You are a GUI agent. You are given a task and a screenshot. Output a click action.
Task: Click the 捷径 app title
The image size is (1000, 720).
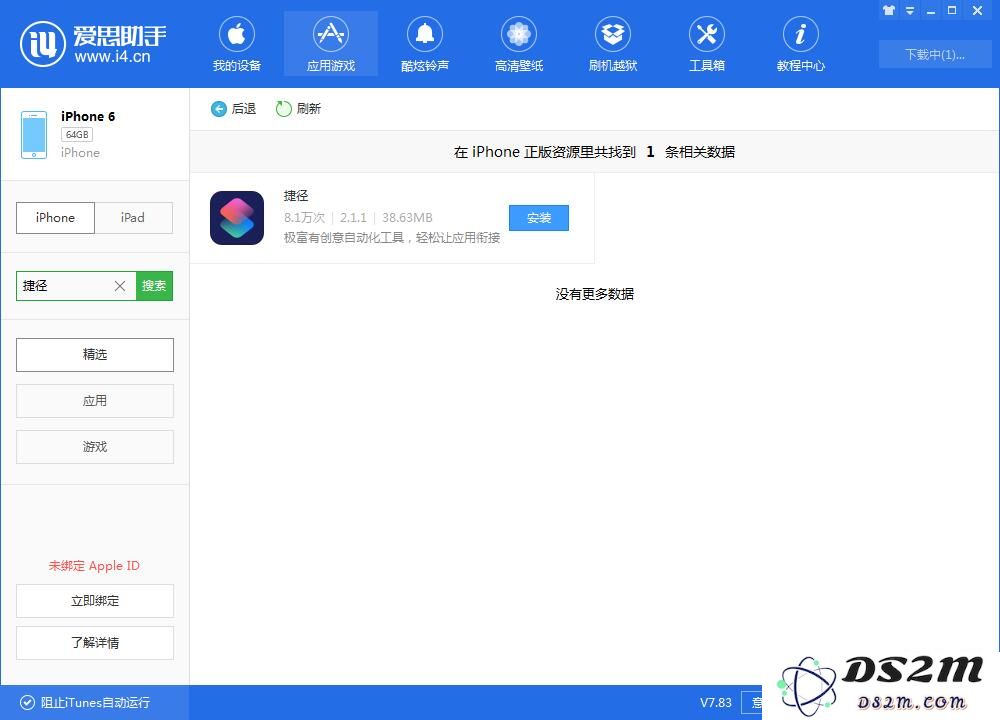296,195
